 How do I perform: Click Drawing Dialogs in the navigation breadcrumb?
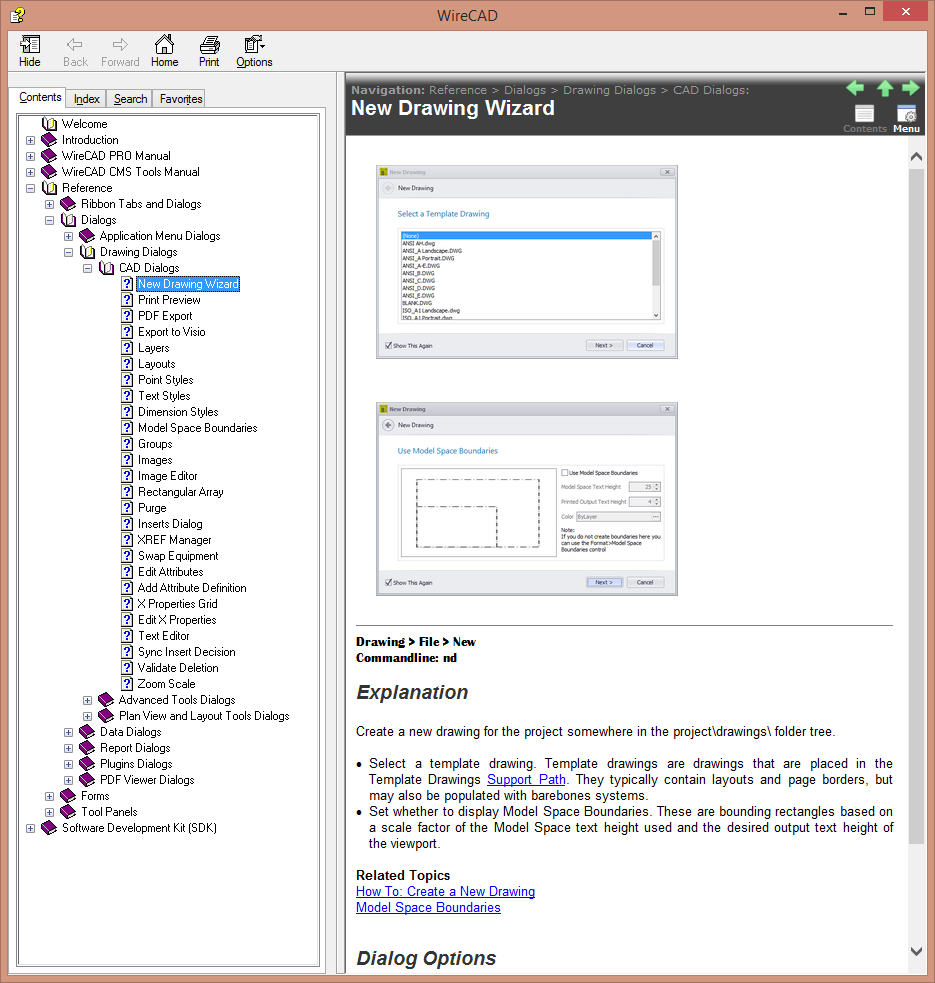click(x=609, y=90)
